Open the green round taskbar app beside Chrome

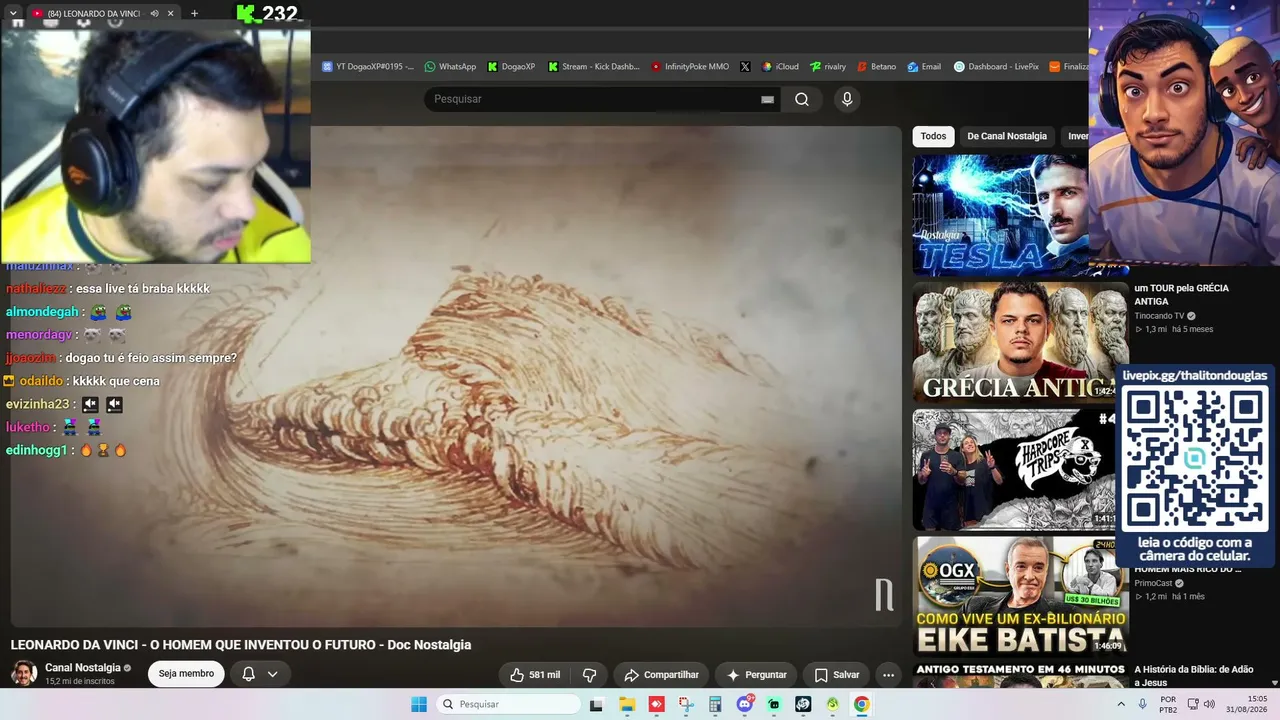[x=833, y=704]
